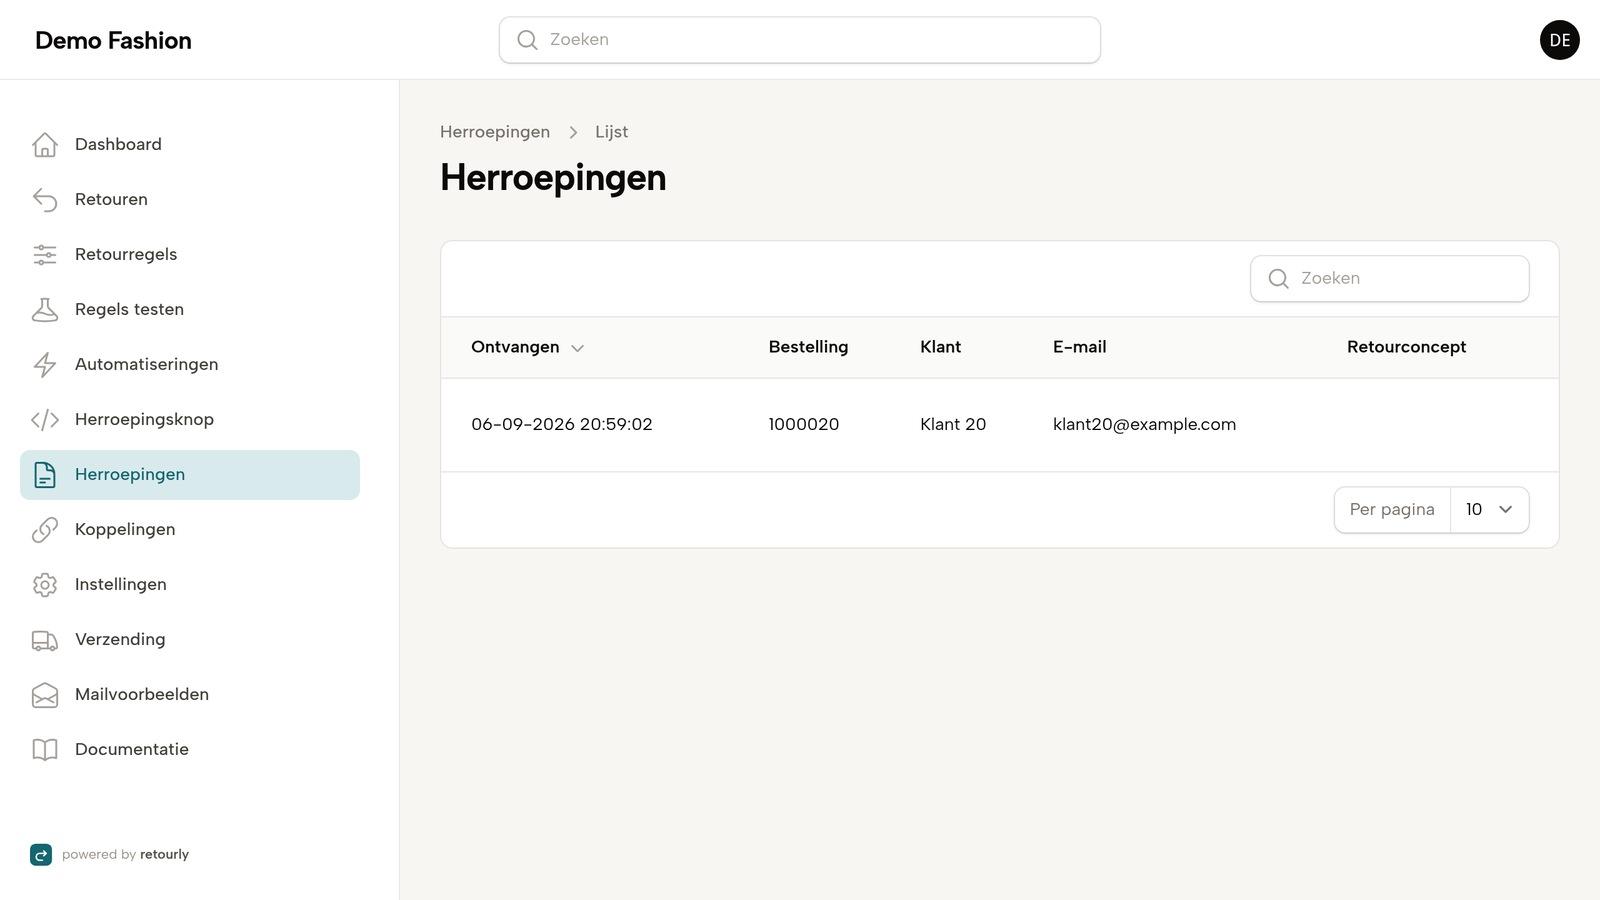Viewport: 1600px width, 900px height.
Task: Click email klant20@example.com
Action: [x=1144, y=424]
